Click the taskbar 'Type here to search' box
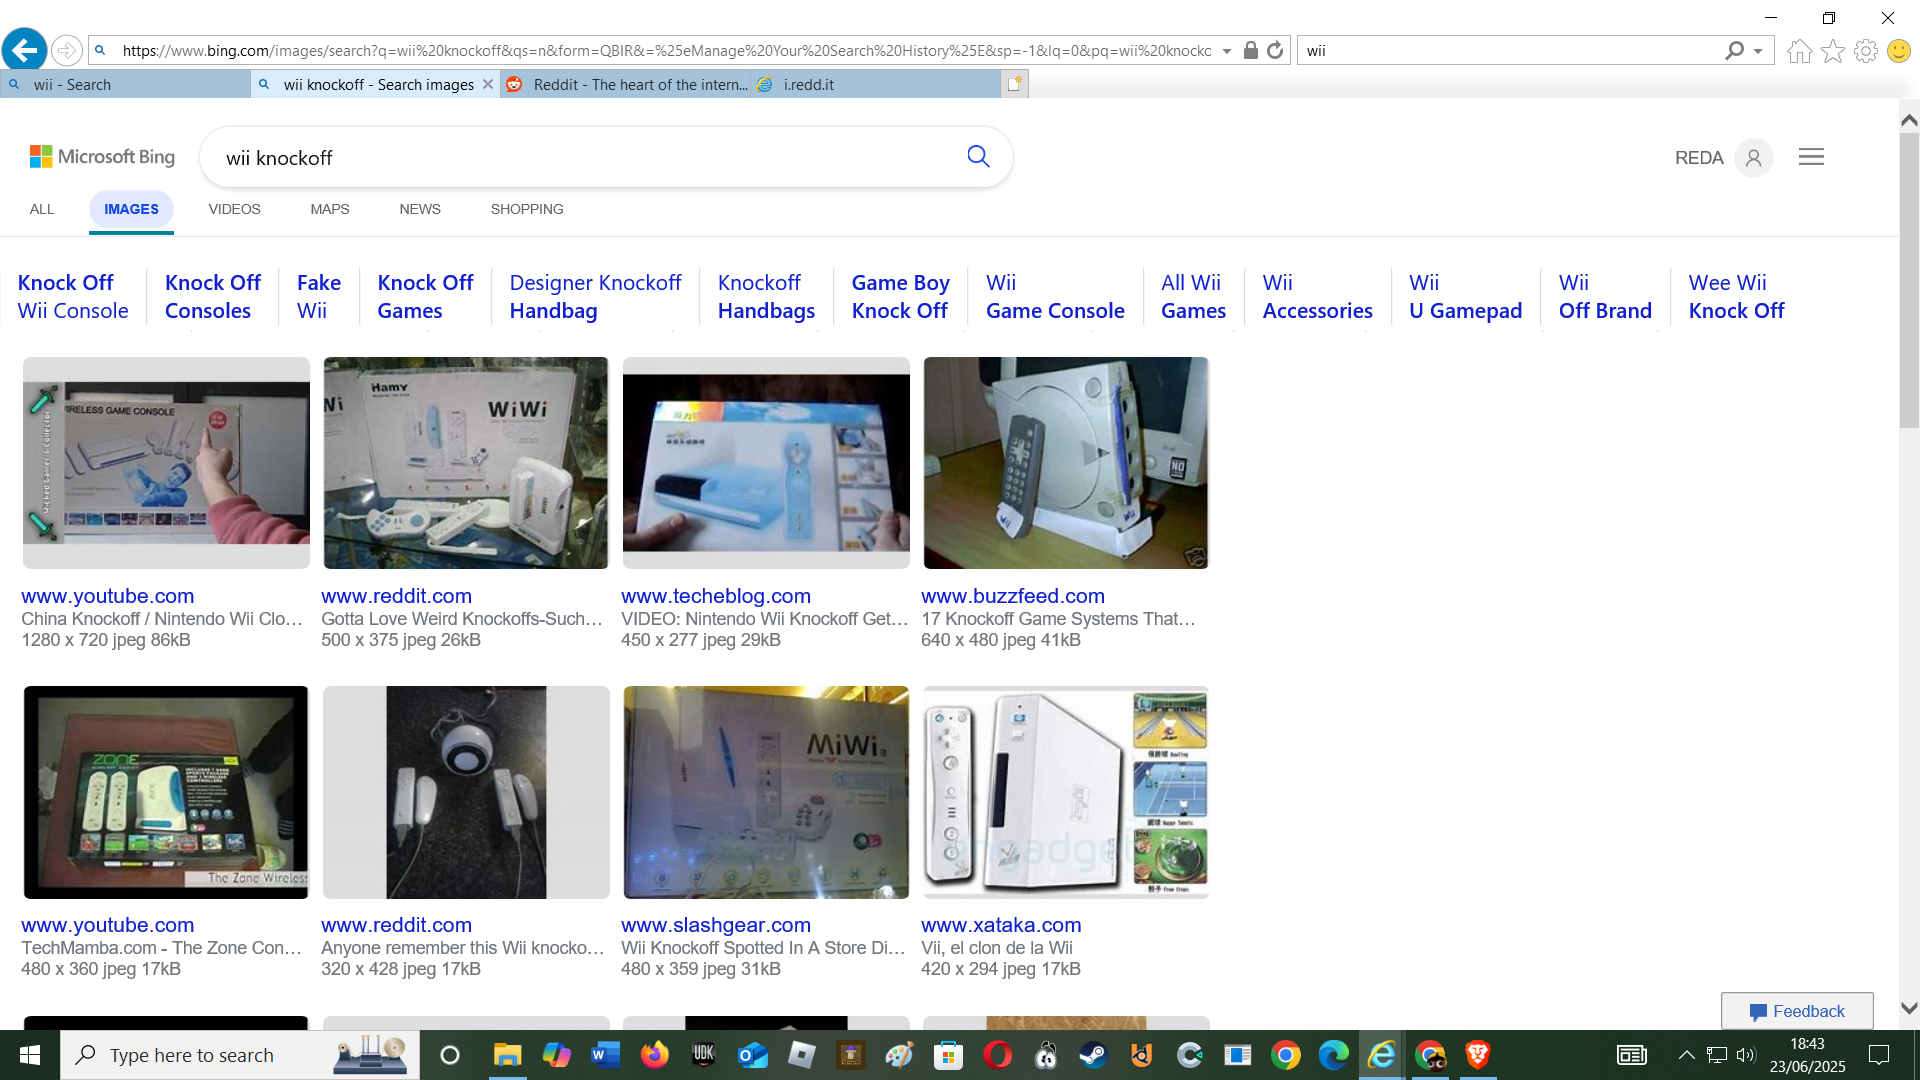Screen dimensions: 1920x1080 pyautogui.click(x=240, y=1055)
